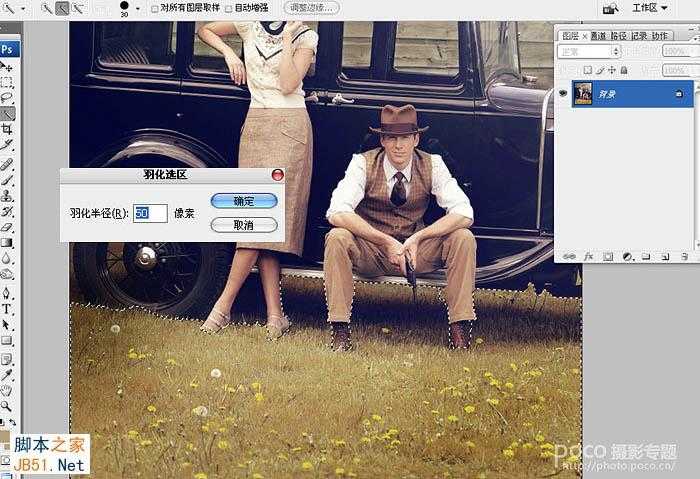This screenshot has height=479, width=700.
Task: Click 取消 in 羽化选区 dialog
Action: [244, 225]
